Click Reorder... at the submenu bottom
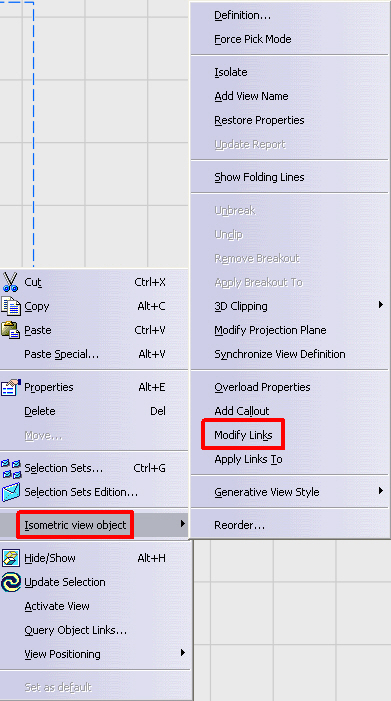The image size is (391, 701). [x=240, y=525]
